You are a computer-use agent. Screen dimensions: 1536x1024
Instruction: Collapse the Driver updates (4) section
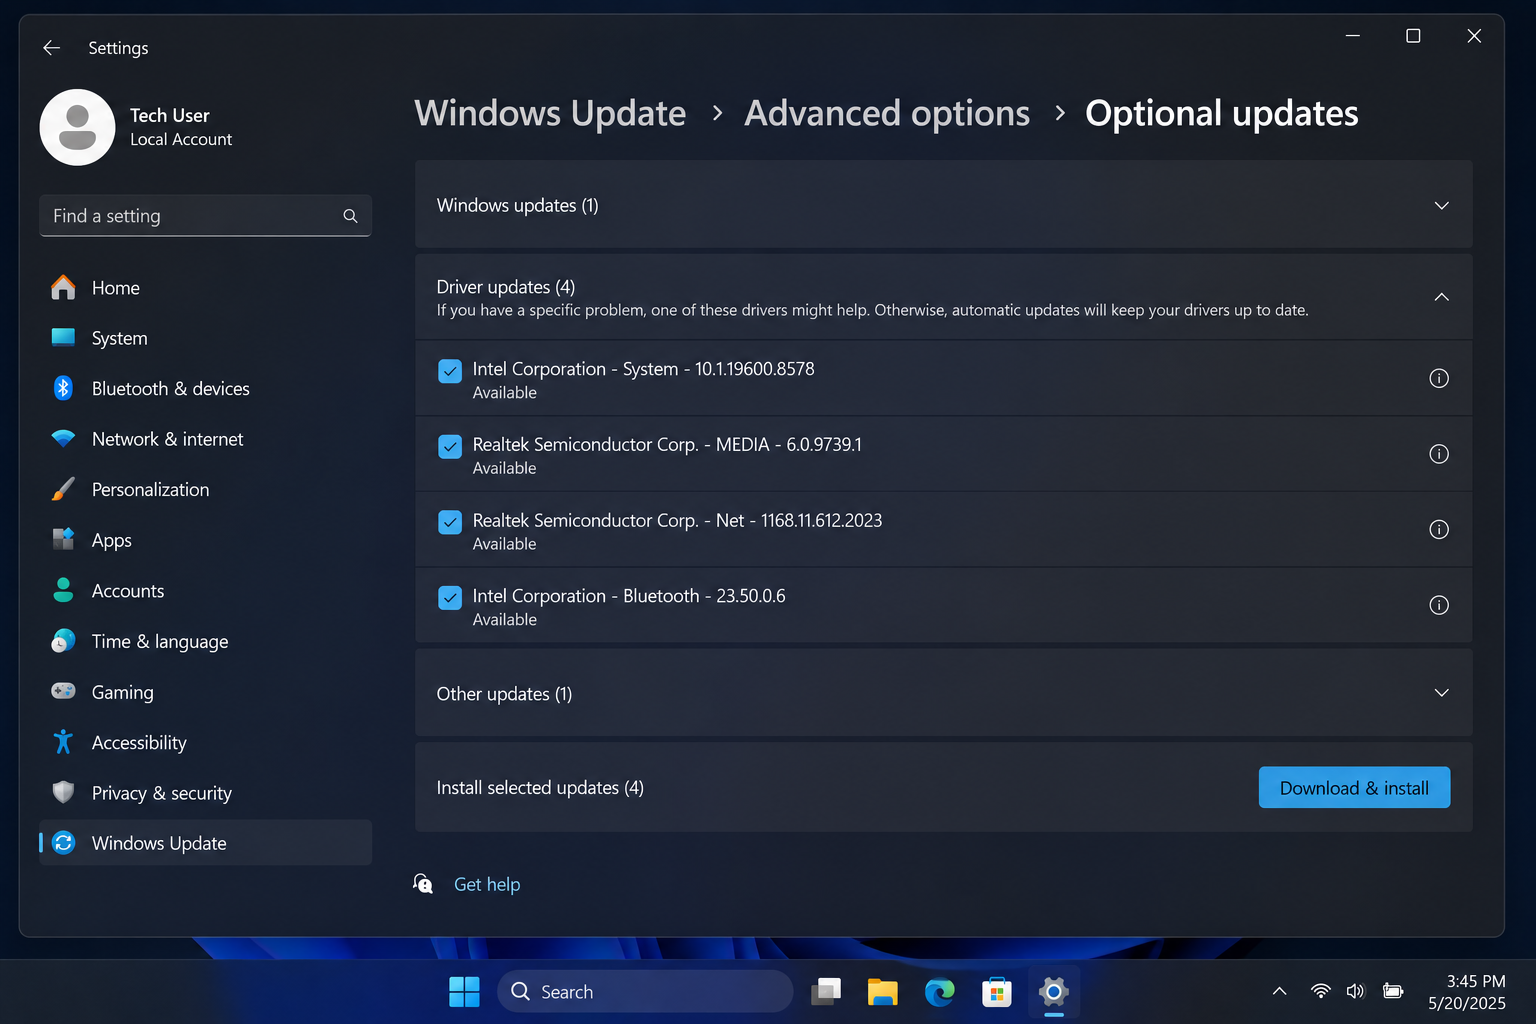(1441, 297)
